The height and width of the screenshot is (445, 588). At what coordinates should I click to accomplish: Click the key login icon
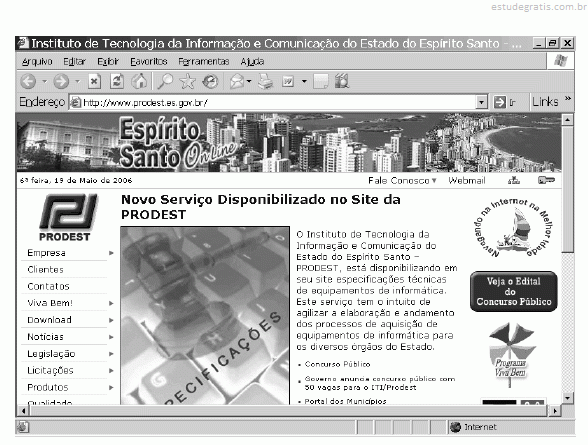546,181
